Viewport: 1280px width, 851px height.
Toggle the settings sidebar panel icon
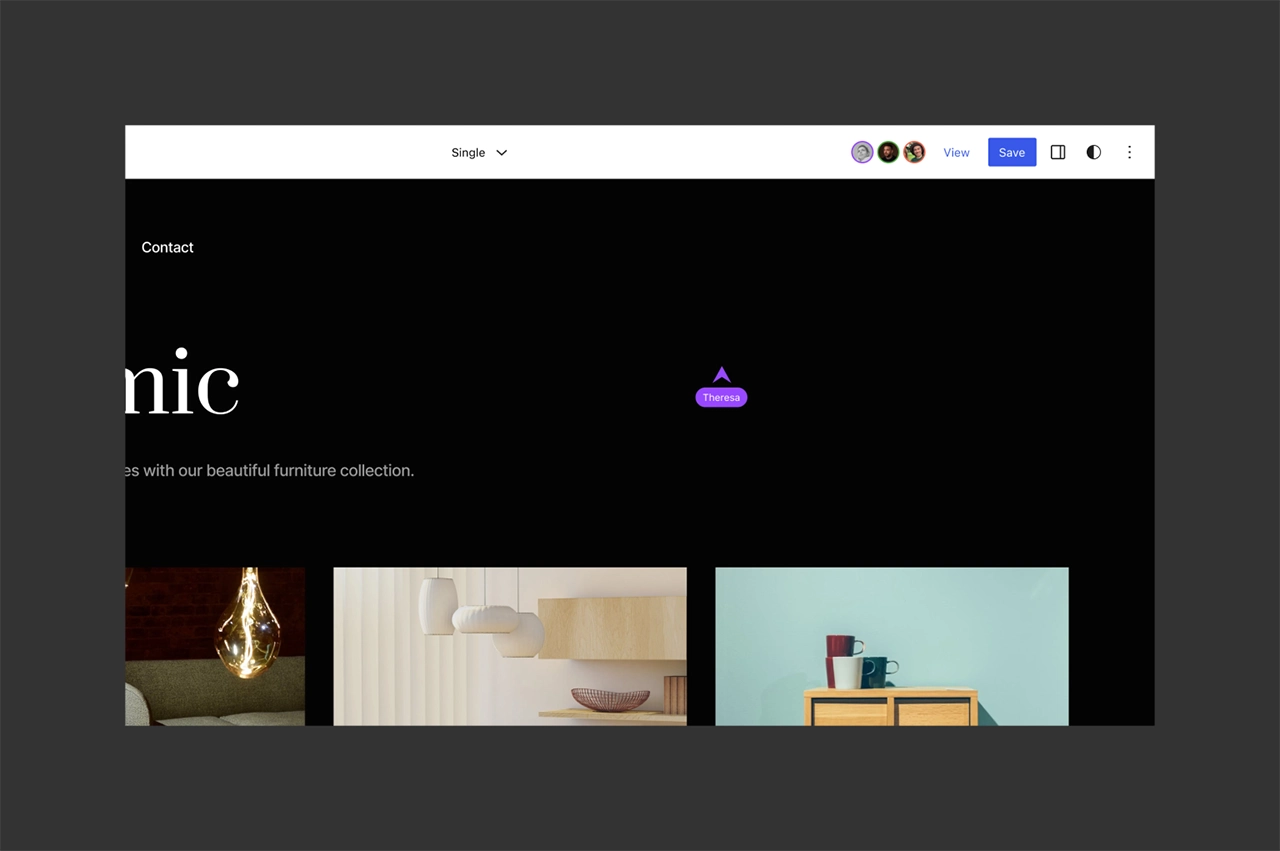click(1057, 152)
